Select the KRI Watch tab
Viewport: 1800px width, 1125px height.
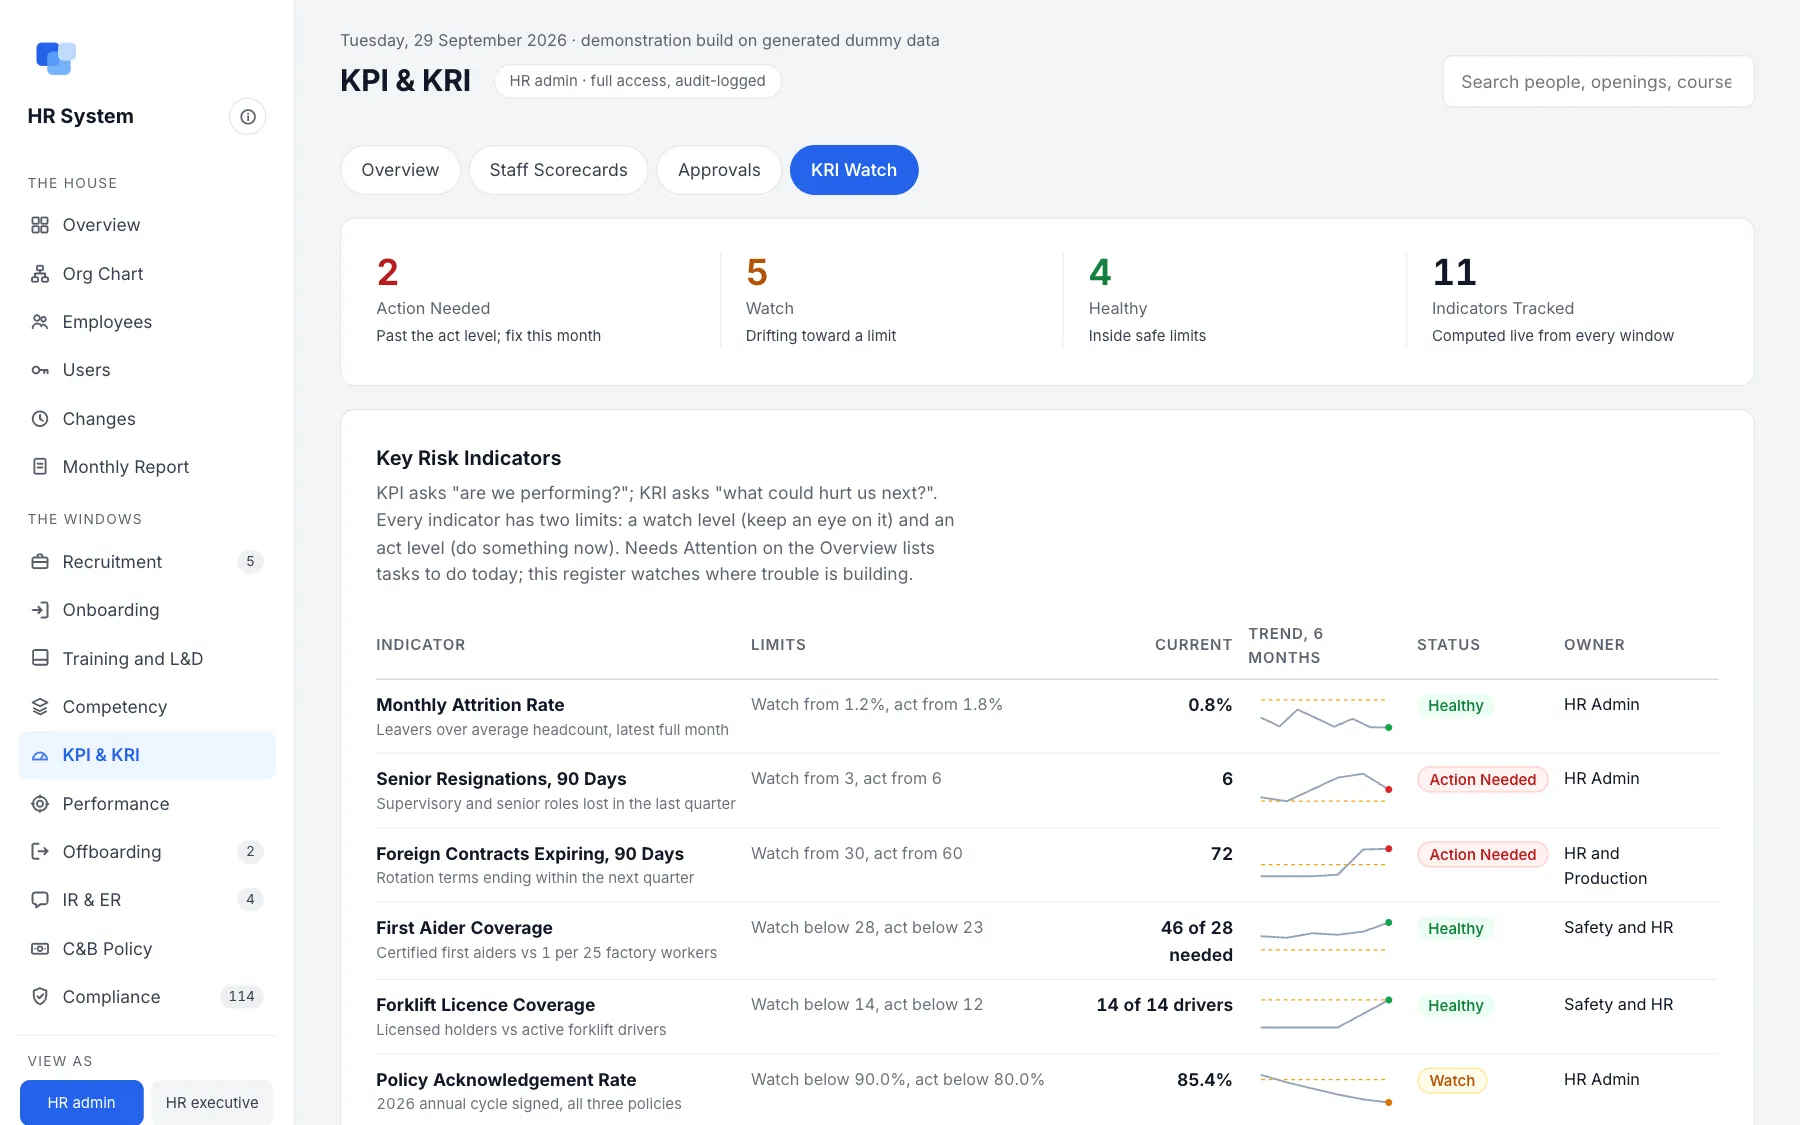(x=854, y=170)
